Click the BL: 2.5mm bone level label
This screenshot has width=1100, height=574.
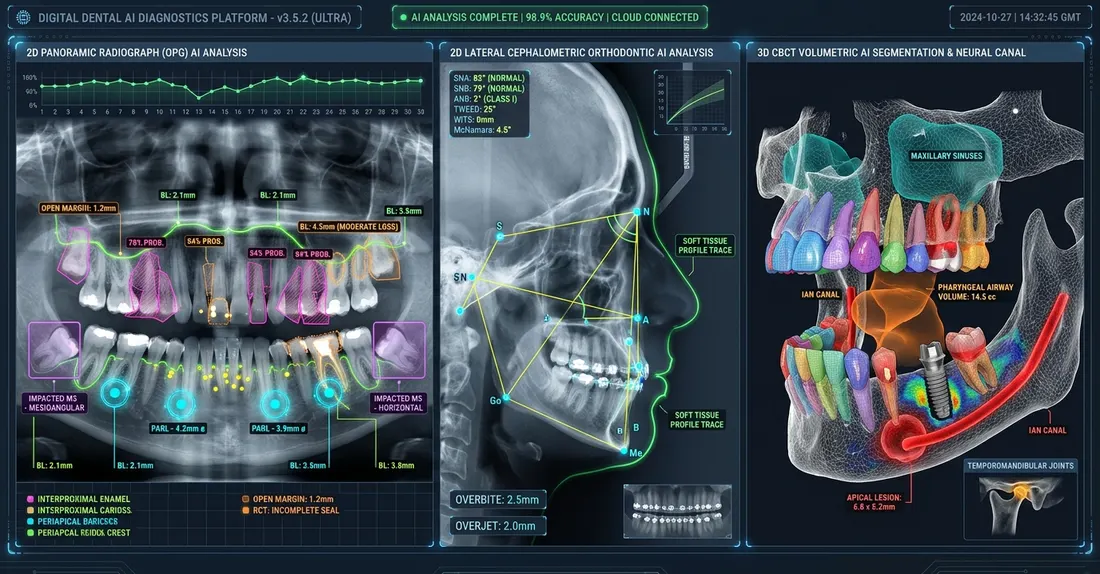[x=307, y=465]
